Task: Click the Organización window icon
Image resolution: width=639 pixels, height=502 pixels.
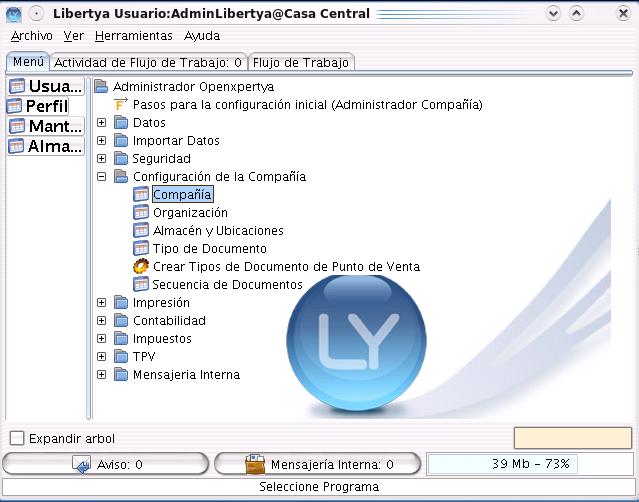Action: click(x=141, y=213)
